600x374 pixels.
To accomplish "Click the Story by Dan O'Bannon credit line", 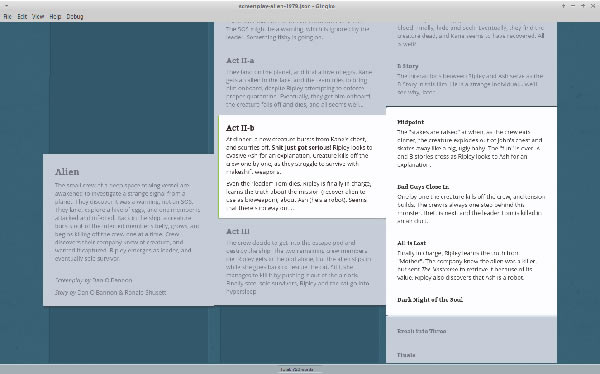I will [111, 292].
